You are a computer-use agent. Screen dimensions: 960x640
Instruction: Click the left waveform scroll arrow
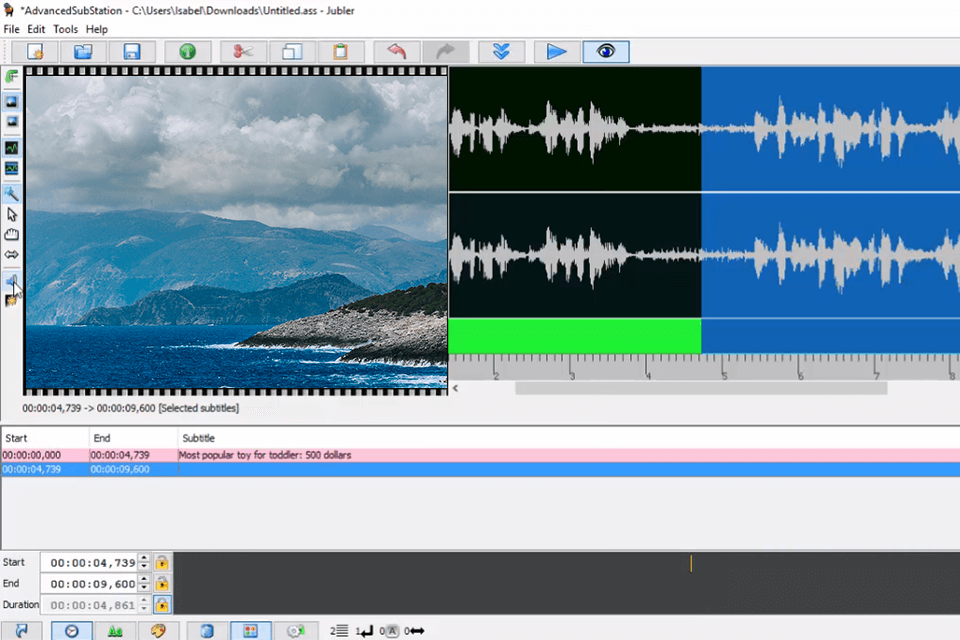point(456,388)
